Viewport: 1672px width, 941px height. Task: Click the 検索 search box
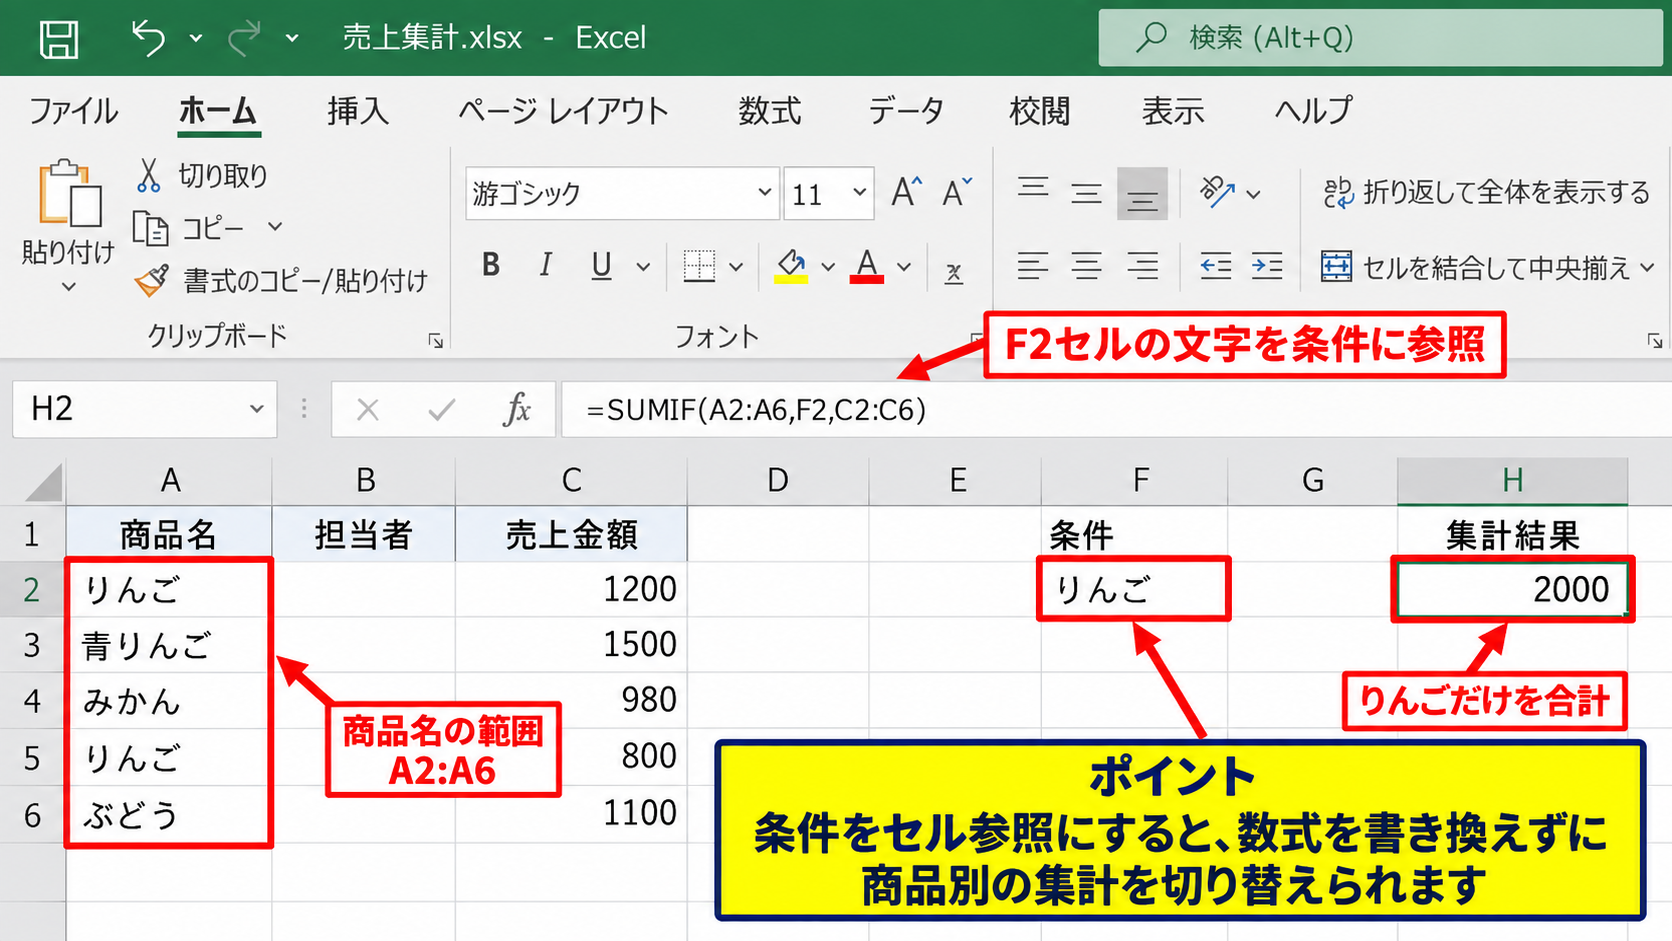[x=1380, y=38]
